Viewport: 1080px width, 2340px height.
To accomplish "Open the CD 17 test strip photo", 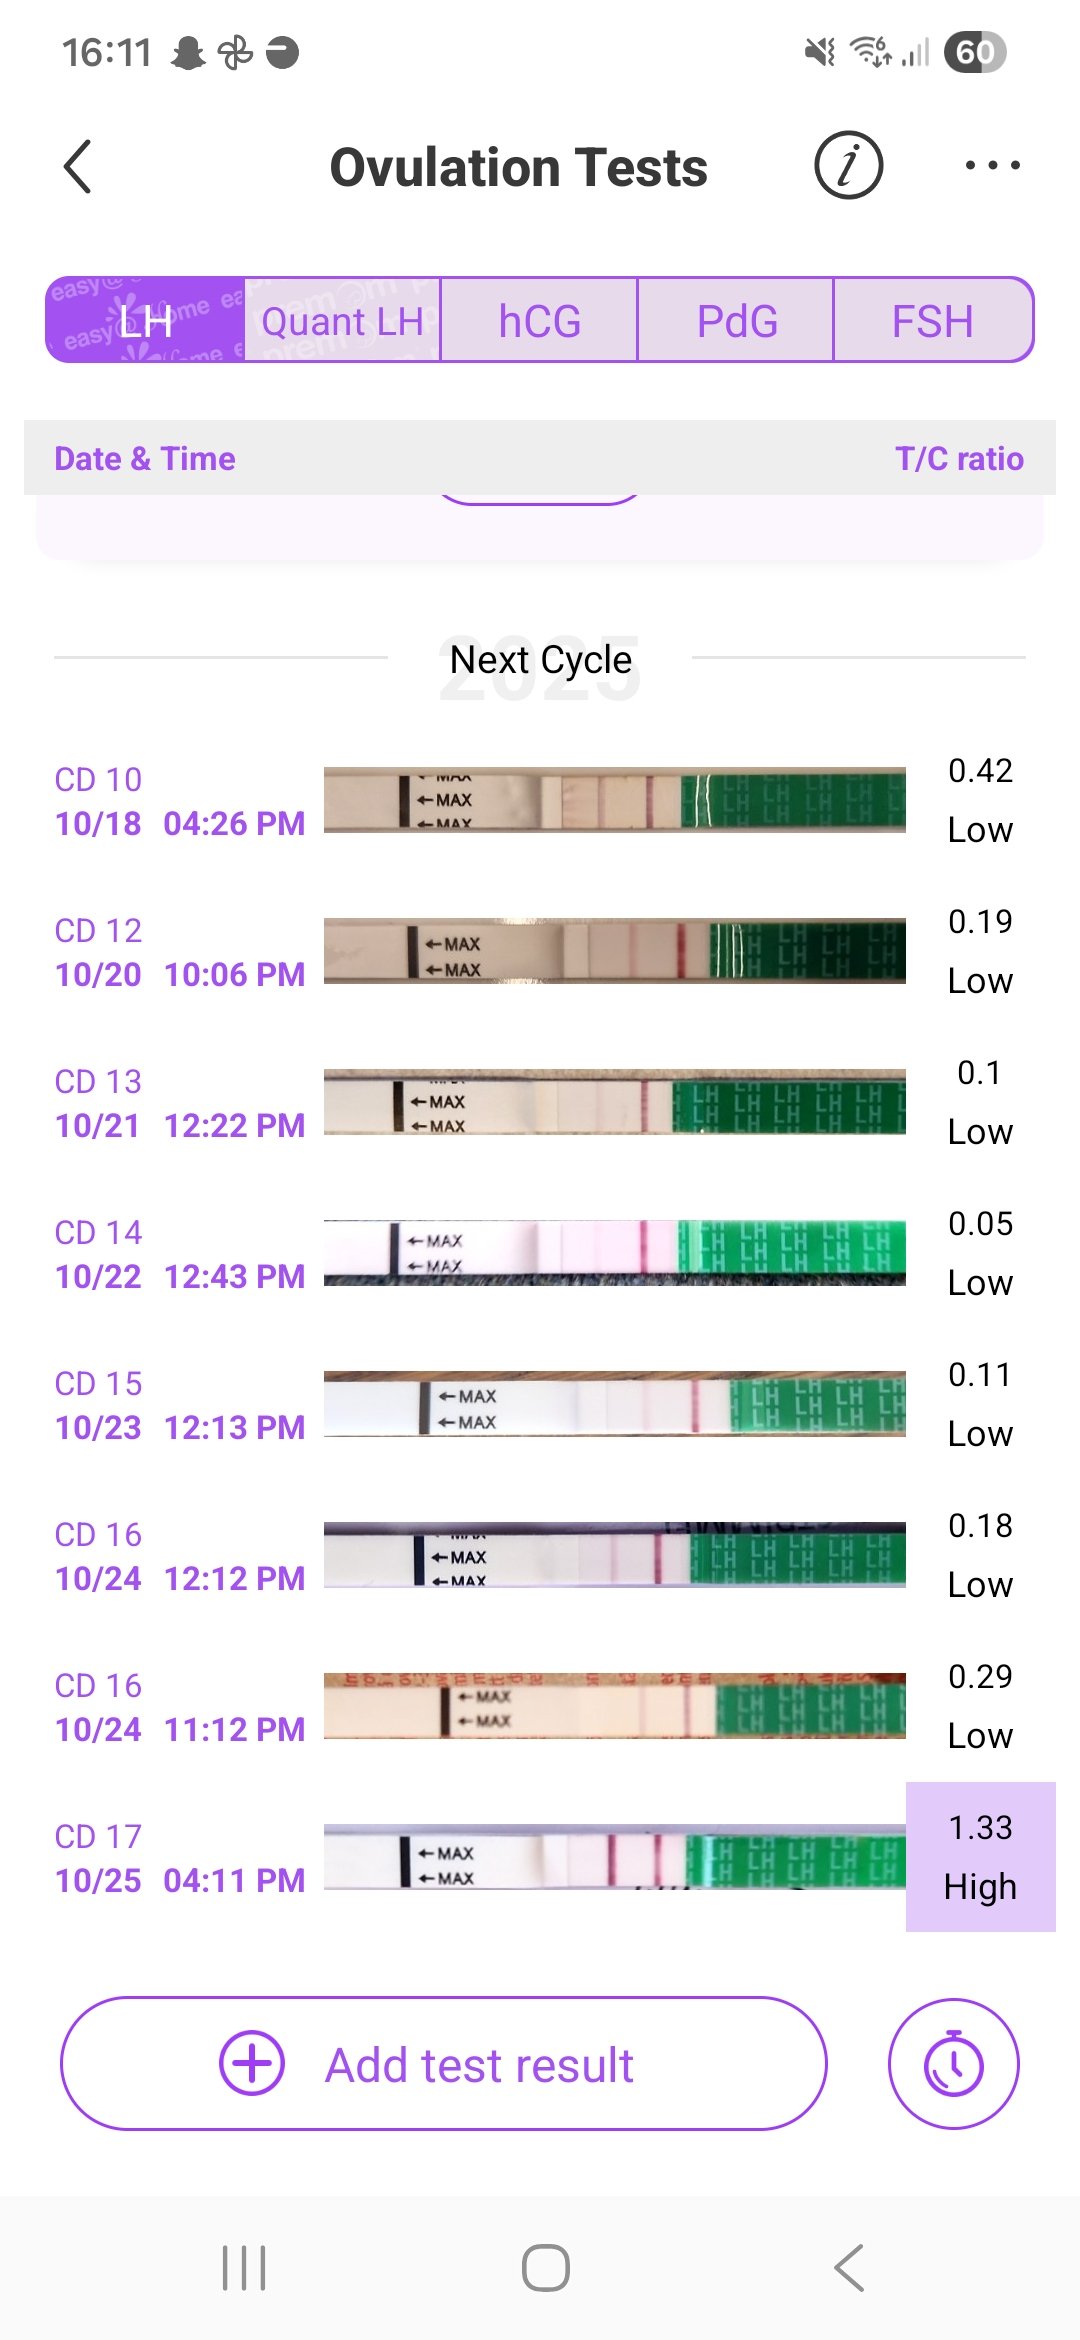I will click(614, 1857).
